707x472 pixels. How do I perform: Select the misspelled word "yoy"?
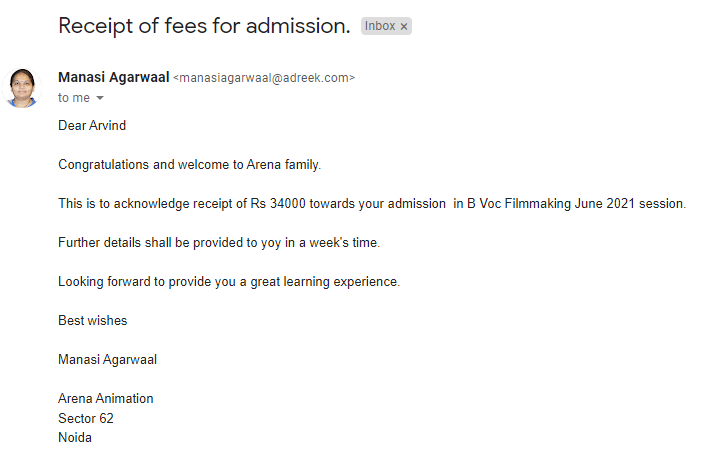point(271,243)
